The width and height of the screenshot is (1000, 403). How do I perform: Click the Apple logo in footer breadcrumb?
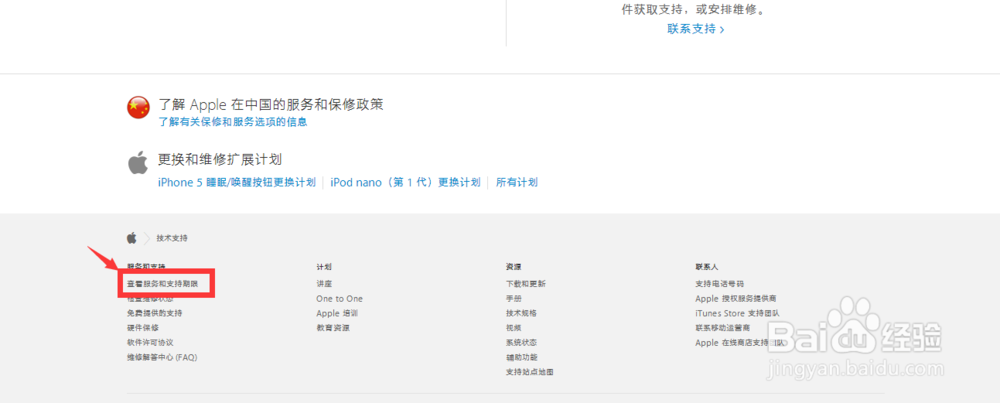[131, 238]
